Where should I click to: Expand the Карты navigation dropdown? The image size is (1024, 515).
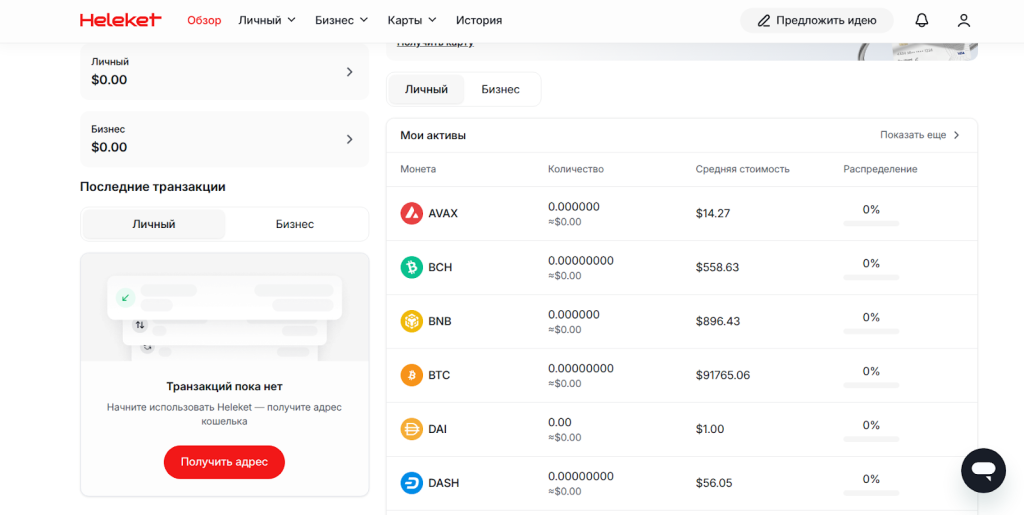pyautogui.click(x=412, y=20)
